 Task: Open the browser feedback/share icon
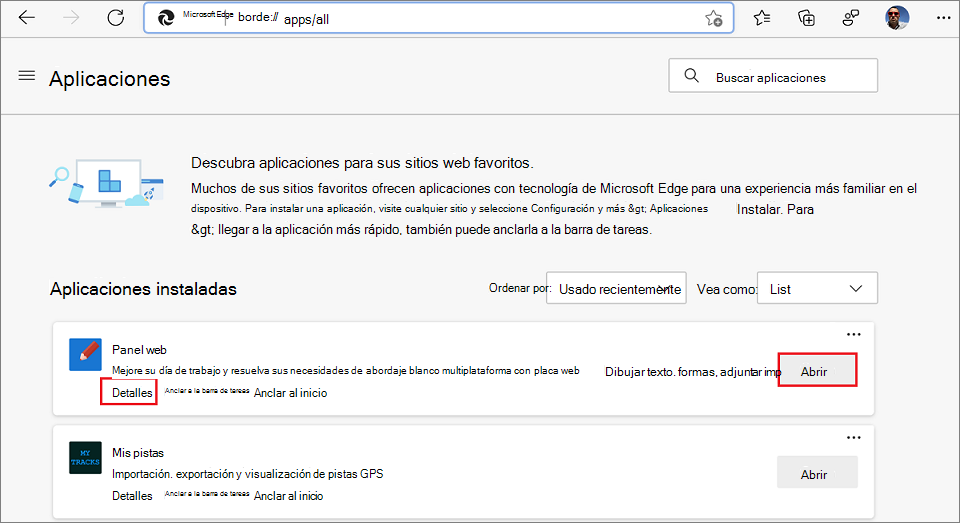pyautogui.click(x=850, y=18)
